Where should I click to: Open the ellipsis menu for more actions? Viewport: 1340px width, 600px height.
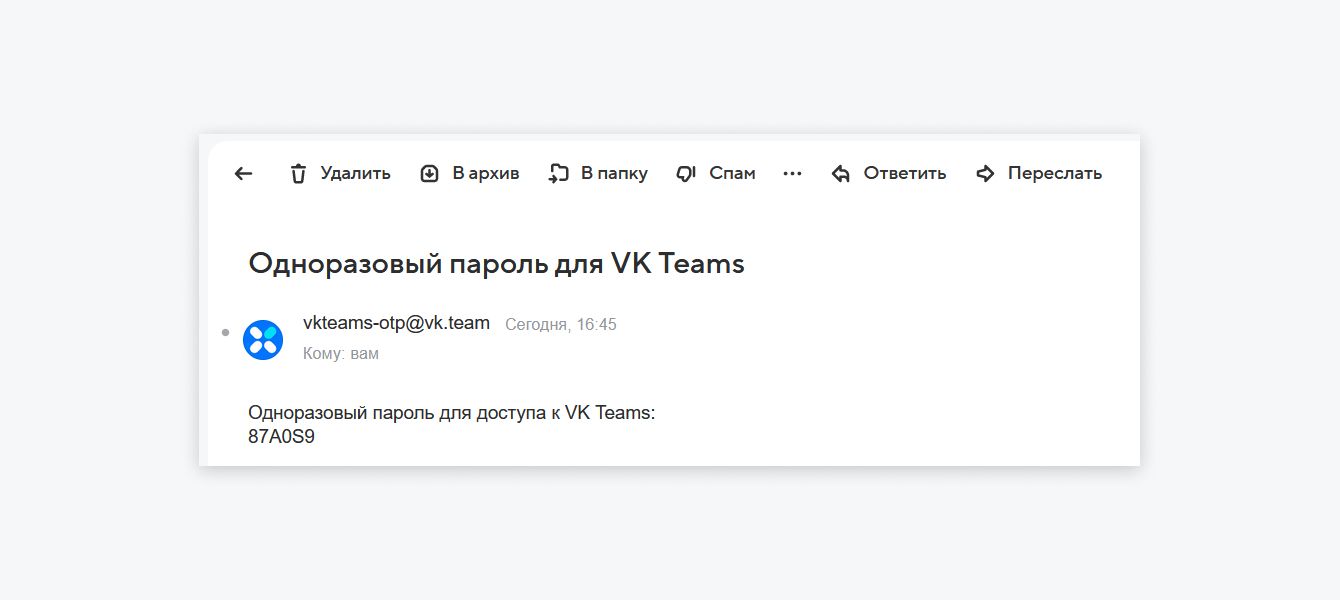point(792,173)
